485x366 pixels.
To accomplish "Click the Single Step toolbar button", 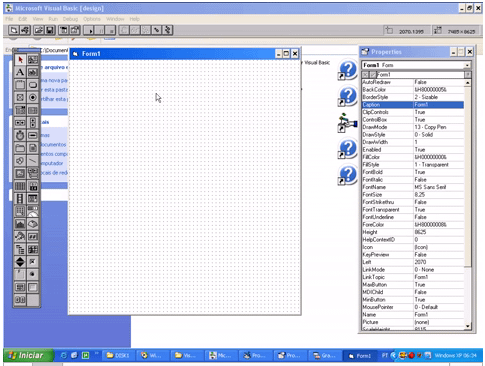I will click(x=157, y=30).
